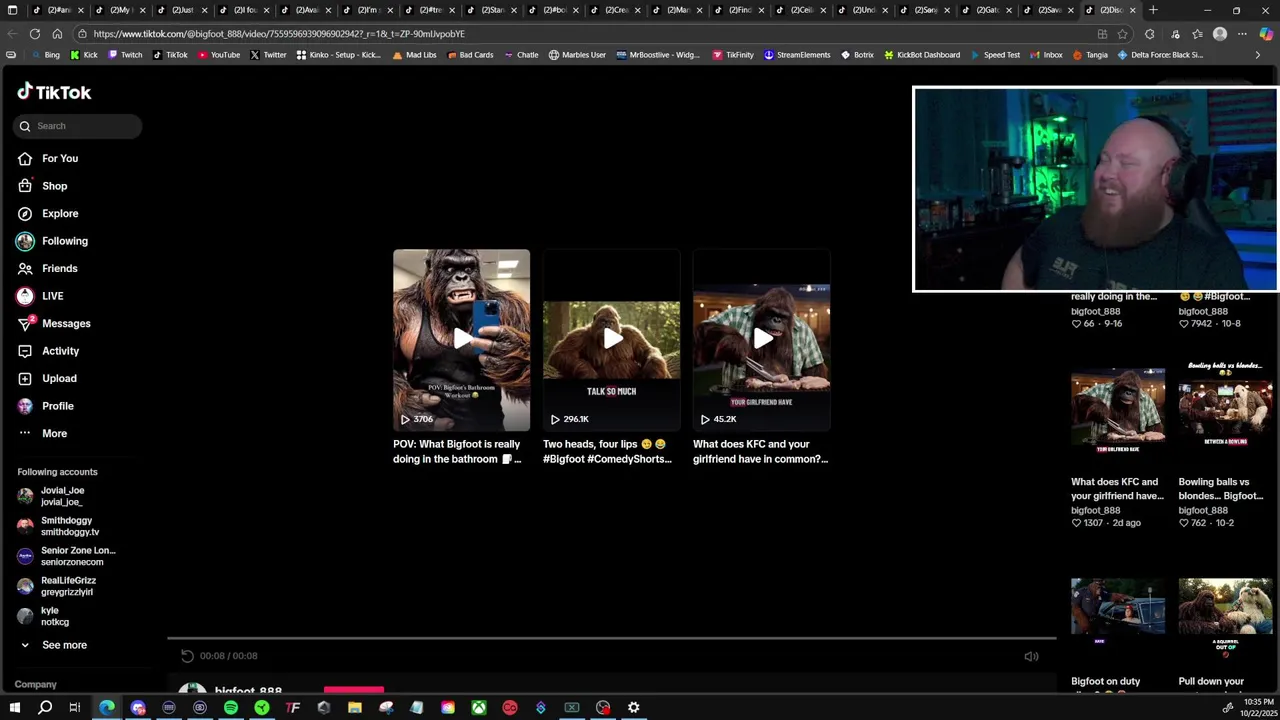Open 'Two heads, four lips' caption link
The image size is (1280, 720).
tap(607, 452)
